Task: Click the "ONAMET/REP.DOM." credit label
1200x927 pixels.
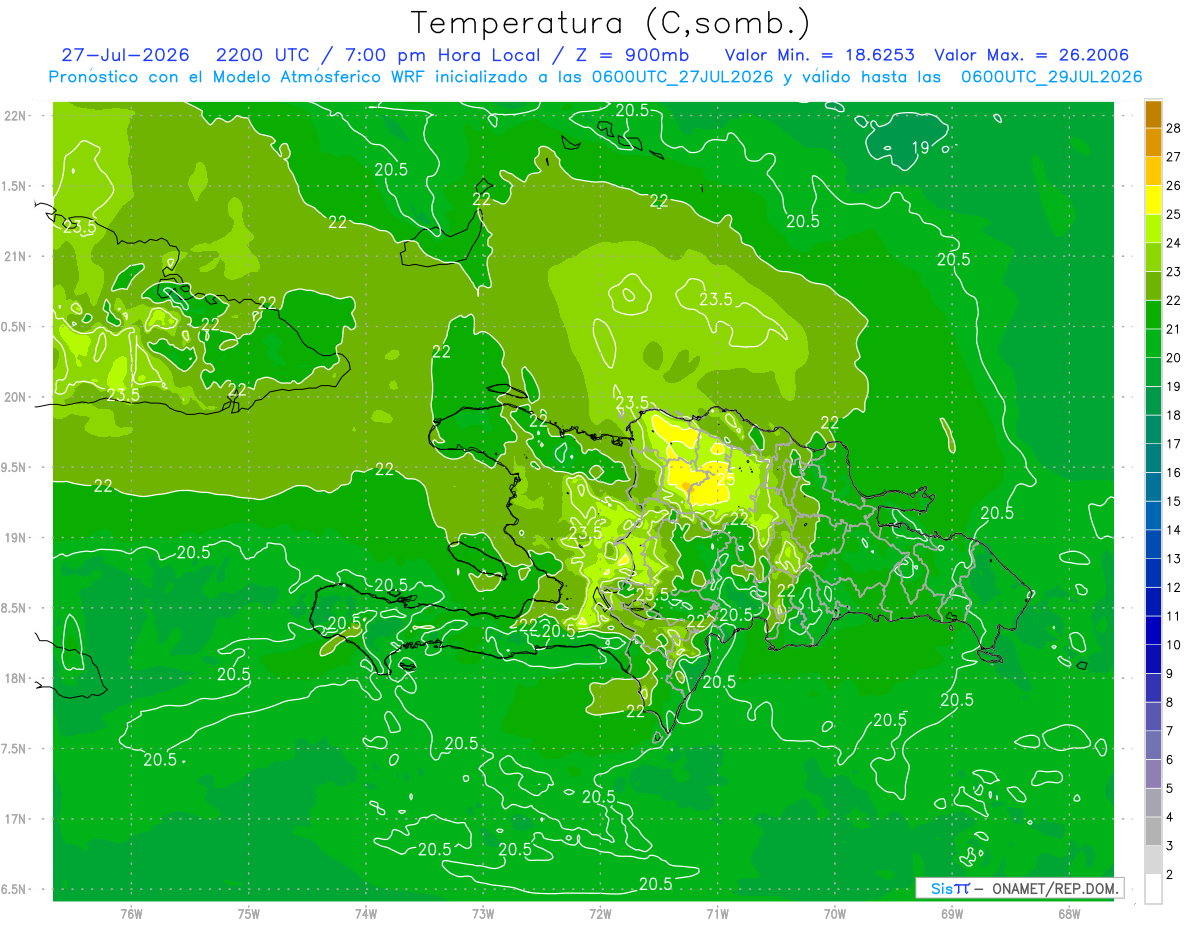Action: pos(1056,888)
